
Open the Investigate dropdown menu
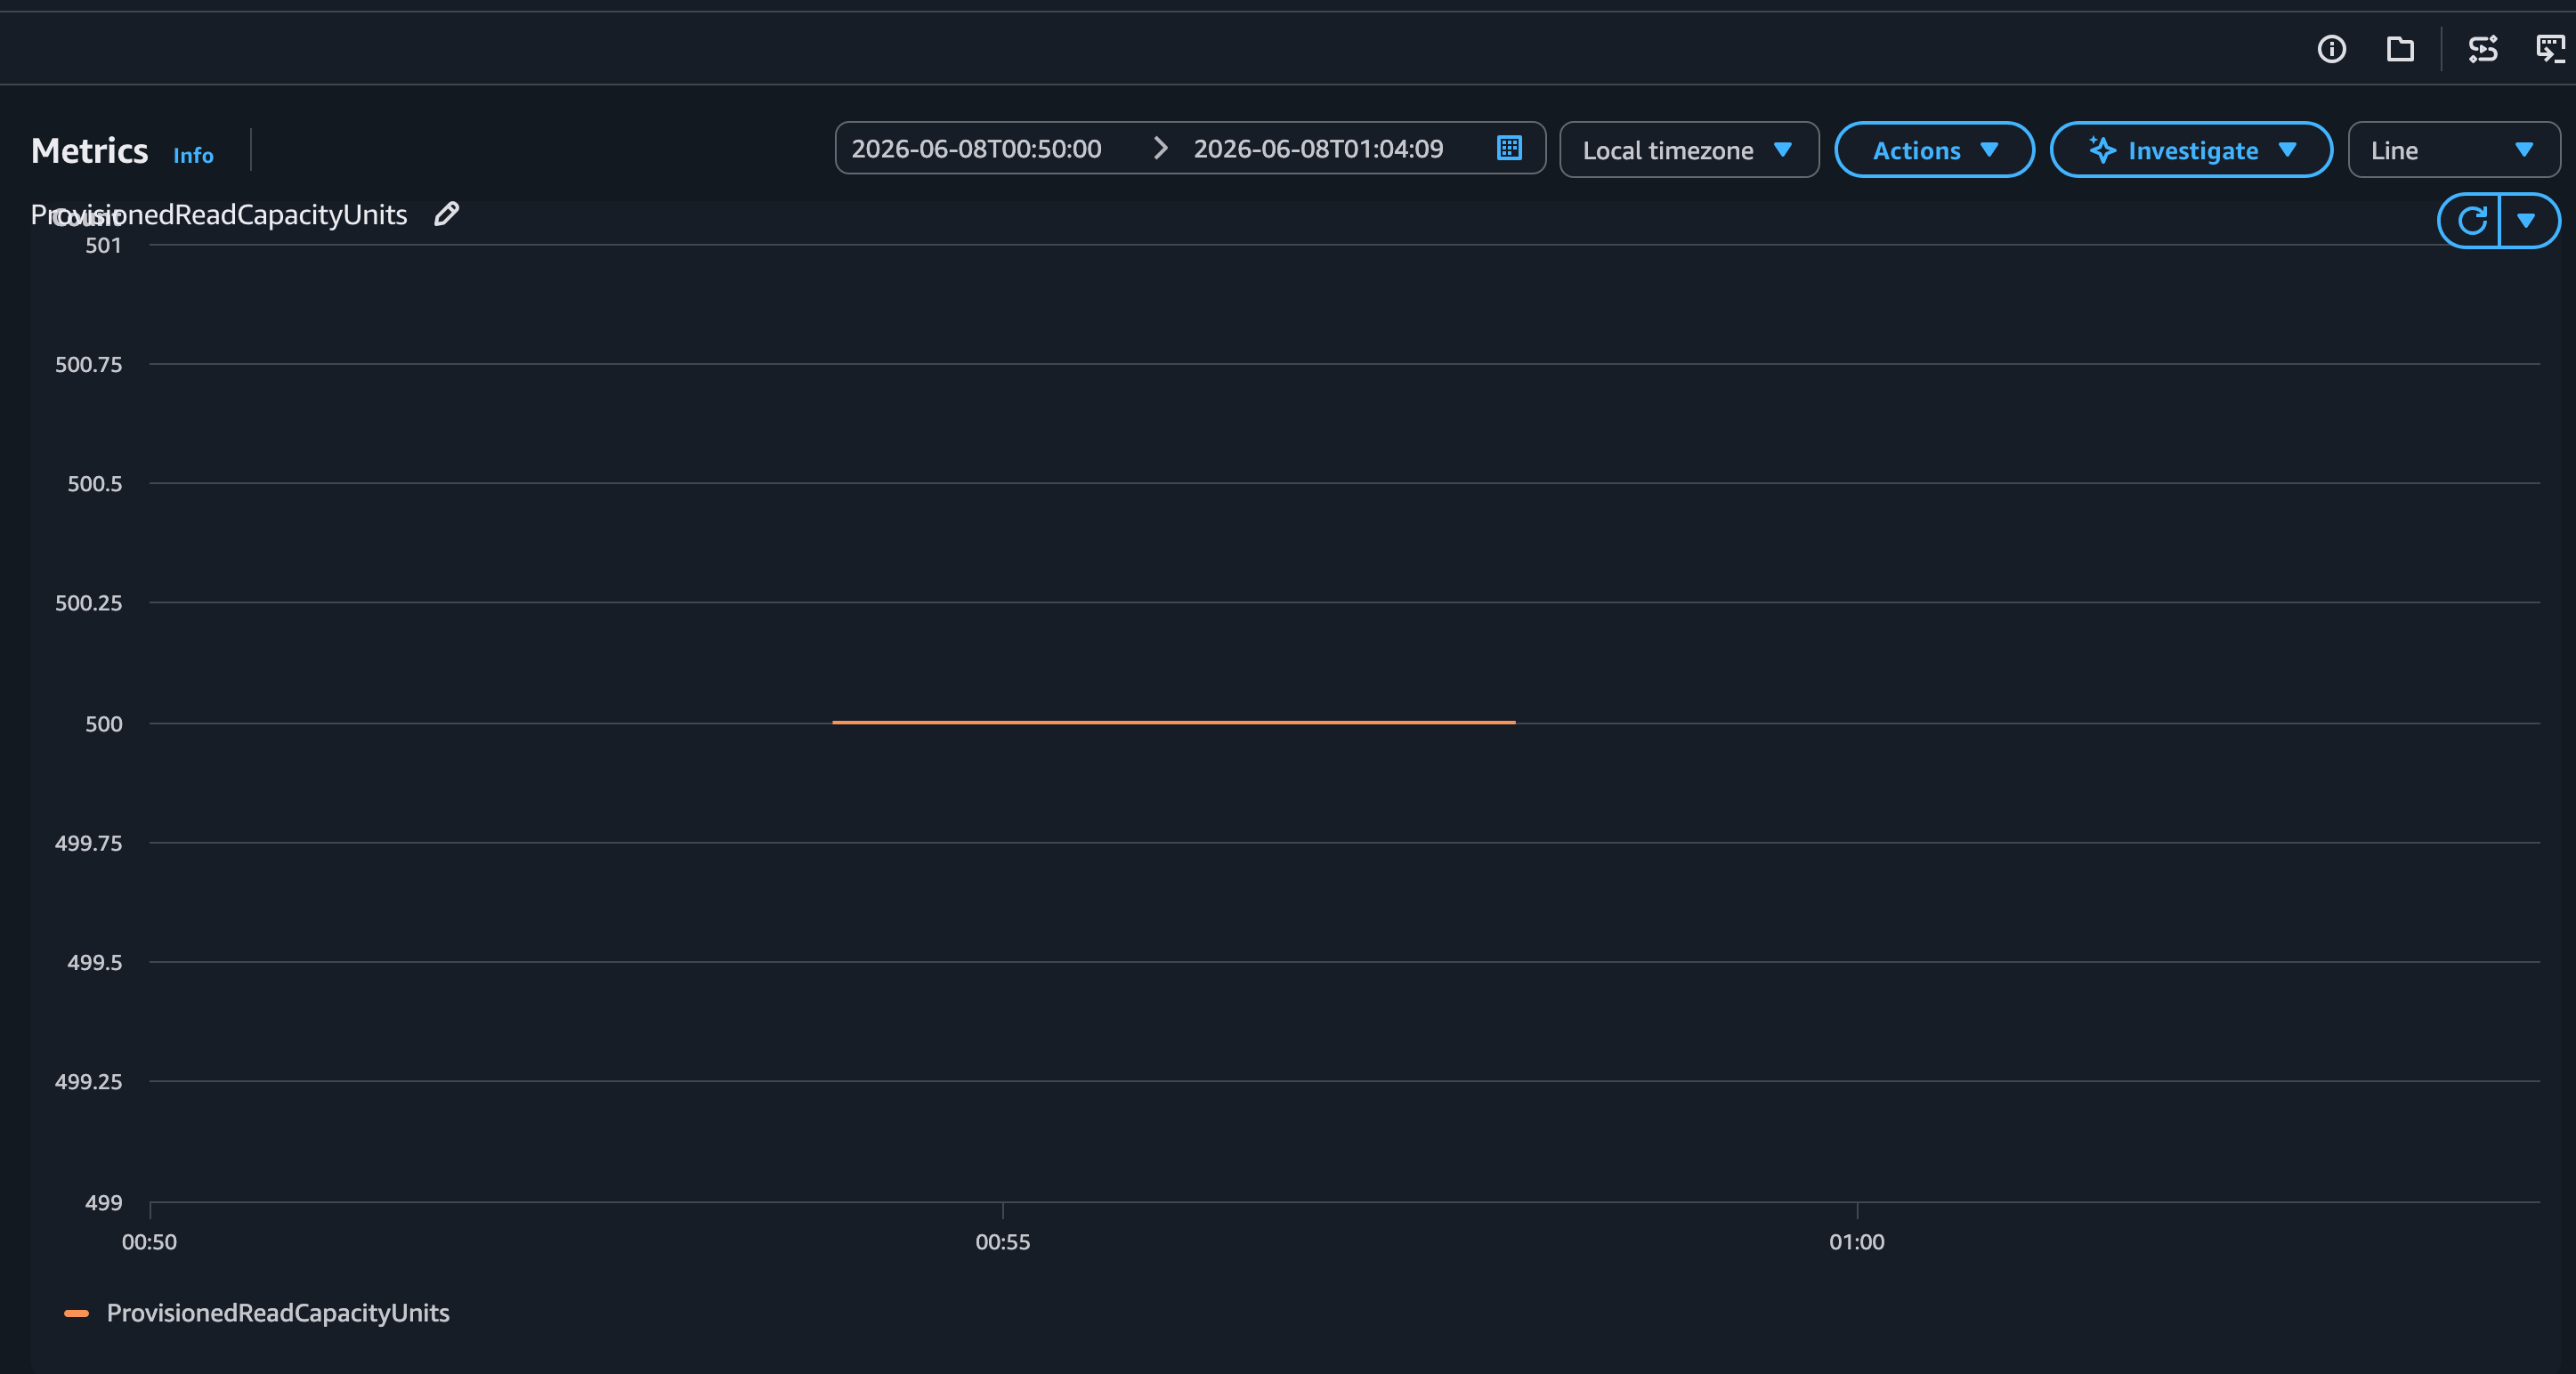pos(2191,150)
